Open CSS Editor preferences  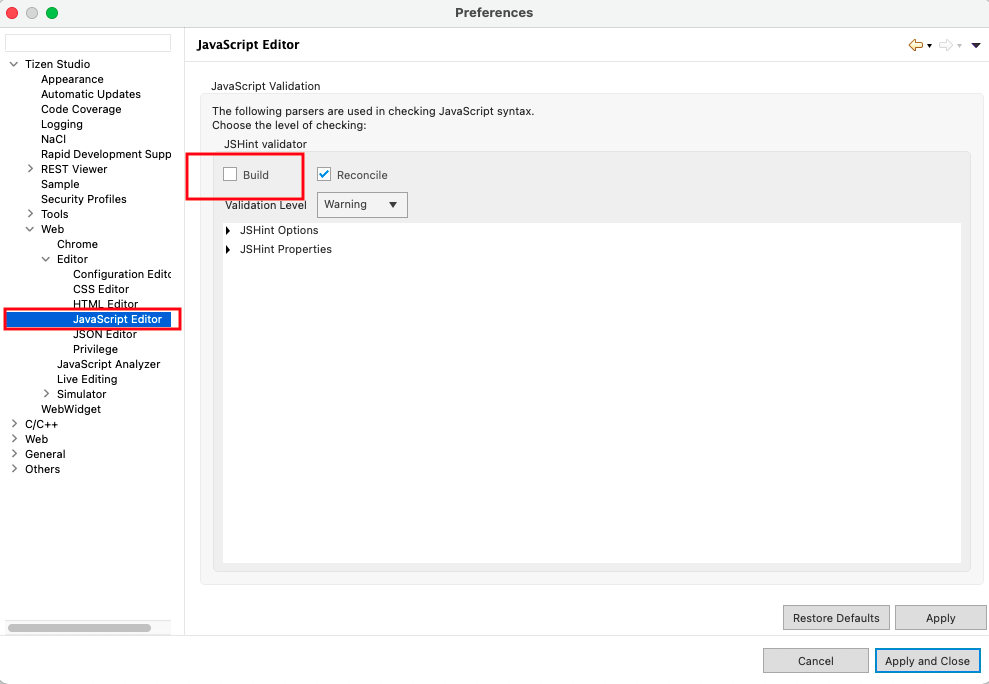101,289
